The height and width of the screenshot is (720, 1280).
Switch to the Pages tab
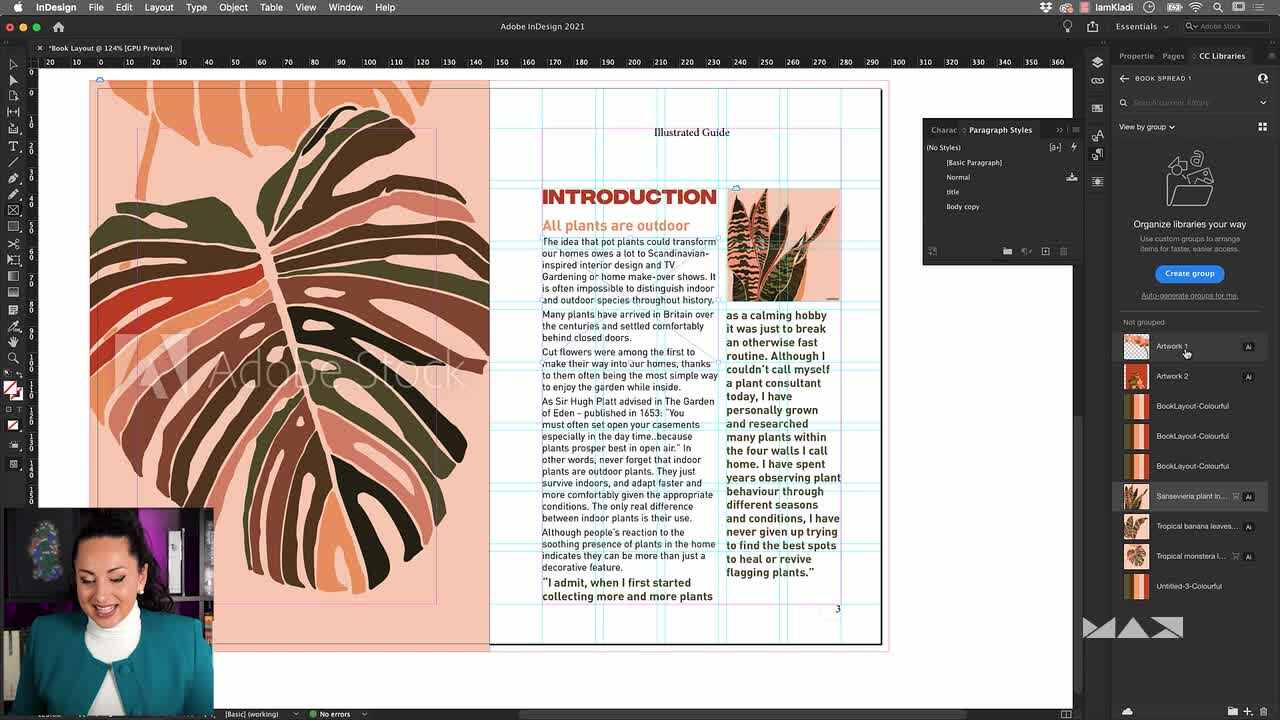(x=1173, y=56)
